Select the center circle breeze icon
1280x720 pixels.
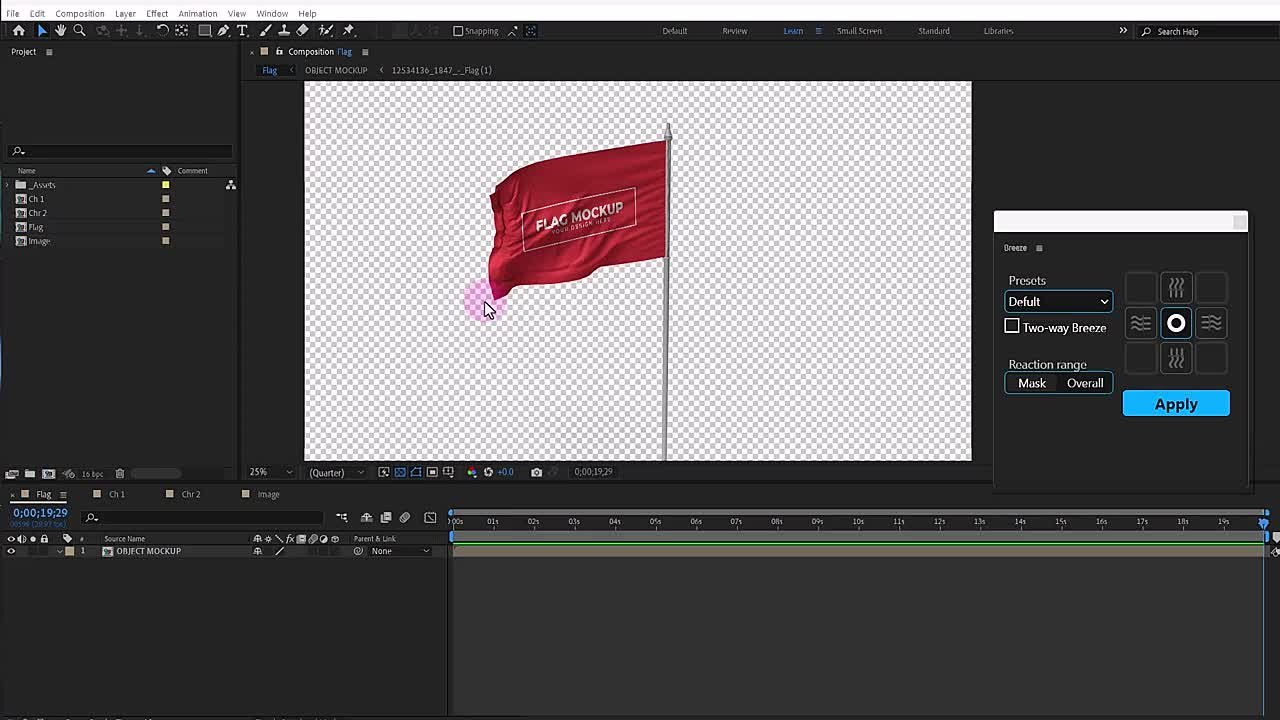[1176, 323]
